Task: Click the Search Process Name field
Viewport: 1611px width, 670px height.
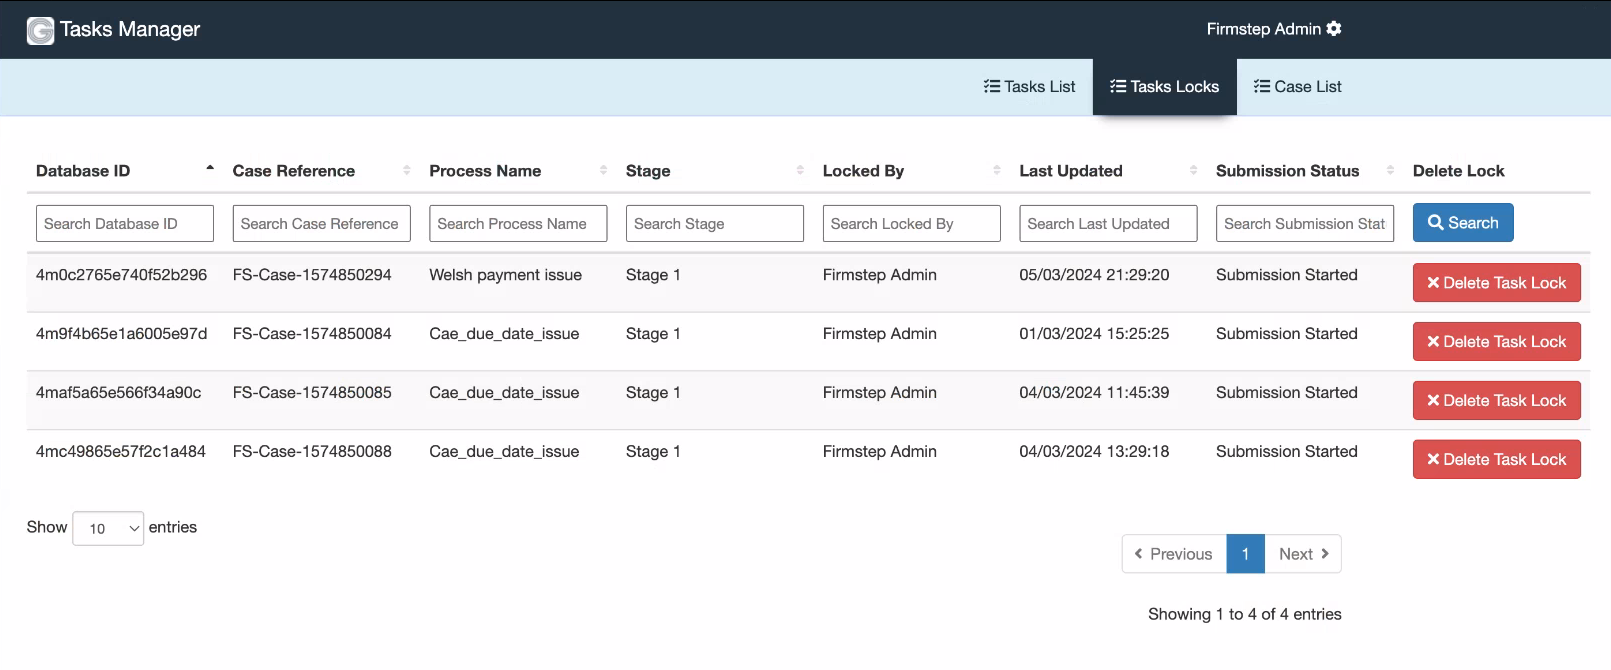Action: (518, 224)
